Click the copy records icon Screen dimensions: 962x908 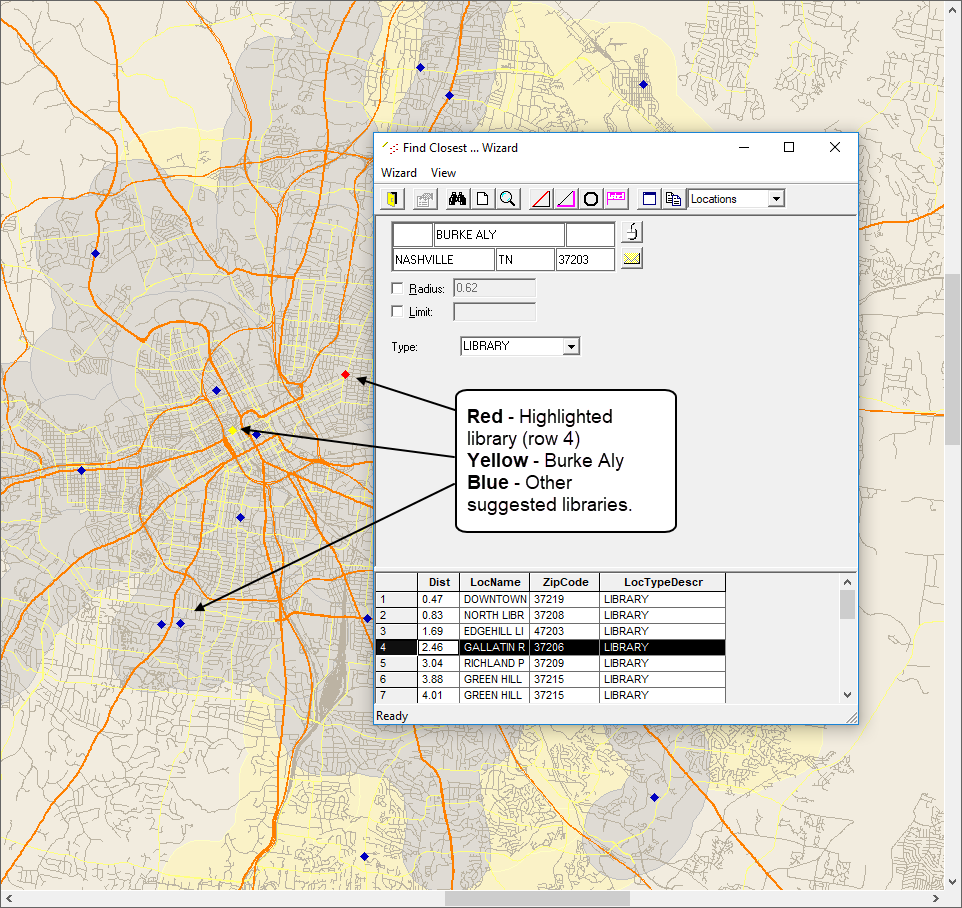673,198
